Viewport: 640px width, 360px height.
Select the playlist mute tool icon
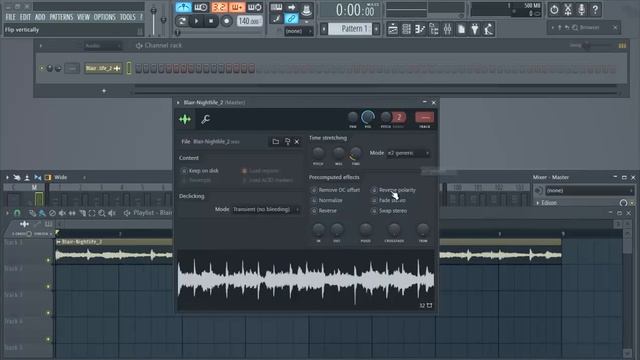tap(62, 213)
